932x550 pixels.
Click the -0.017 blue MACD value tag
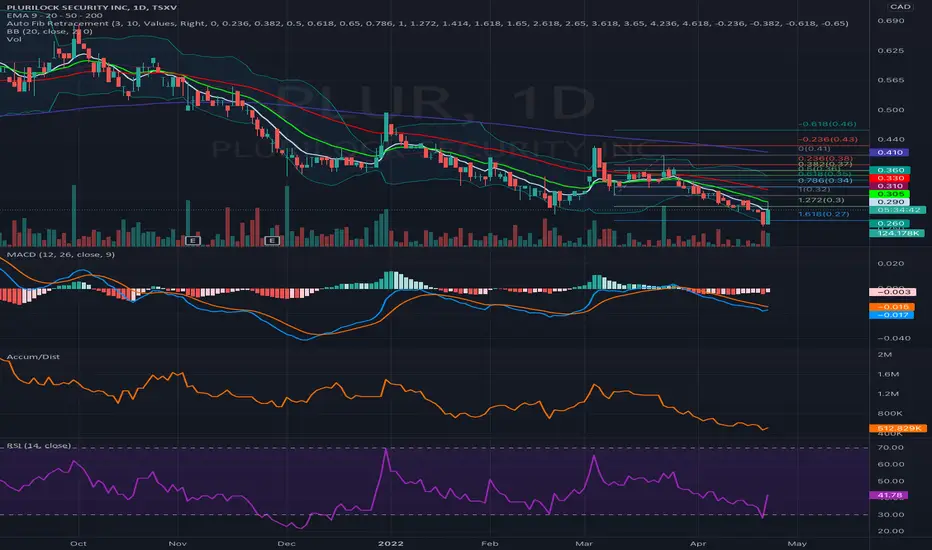[x=892, y=315]
